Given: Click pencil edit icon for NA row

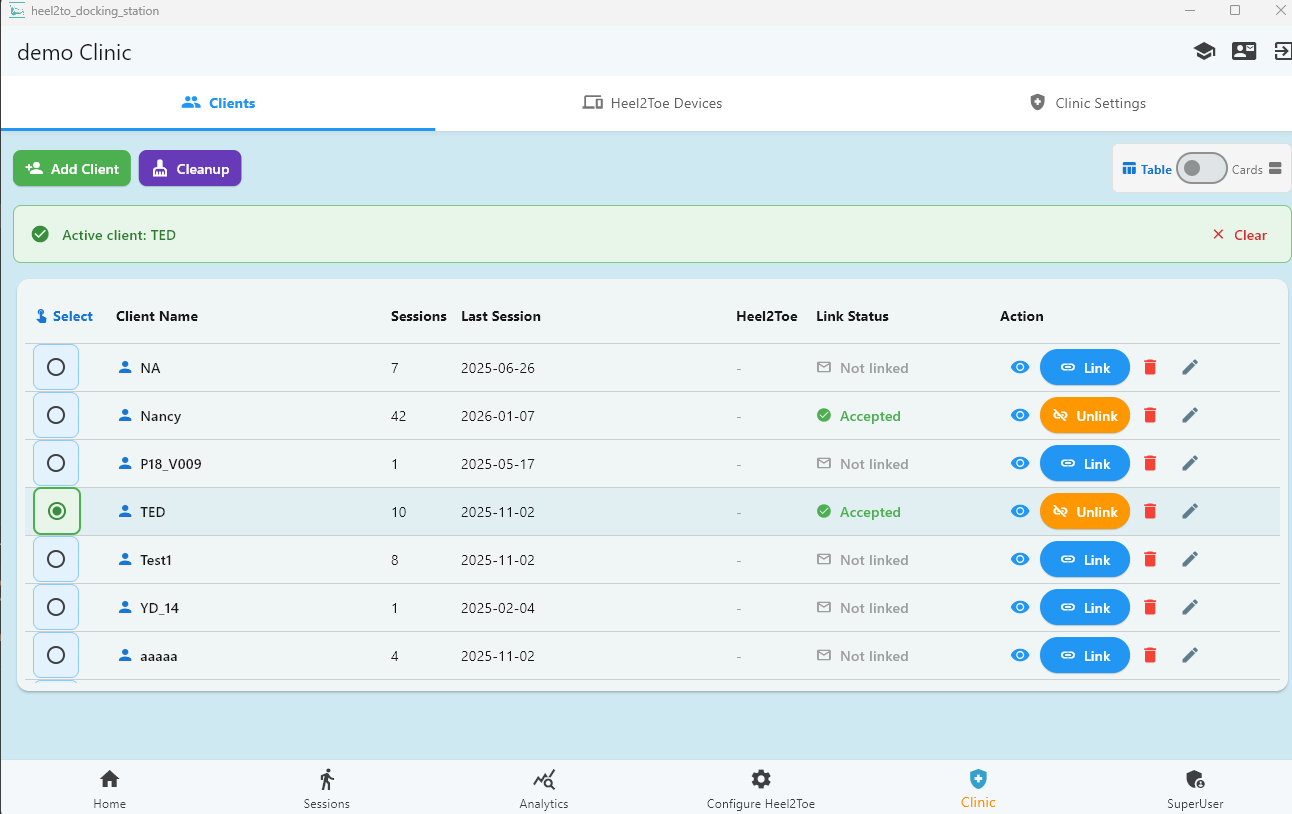Looking at the screenshot, I should tap(1189, 367).
